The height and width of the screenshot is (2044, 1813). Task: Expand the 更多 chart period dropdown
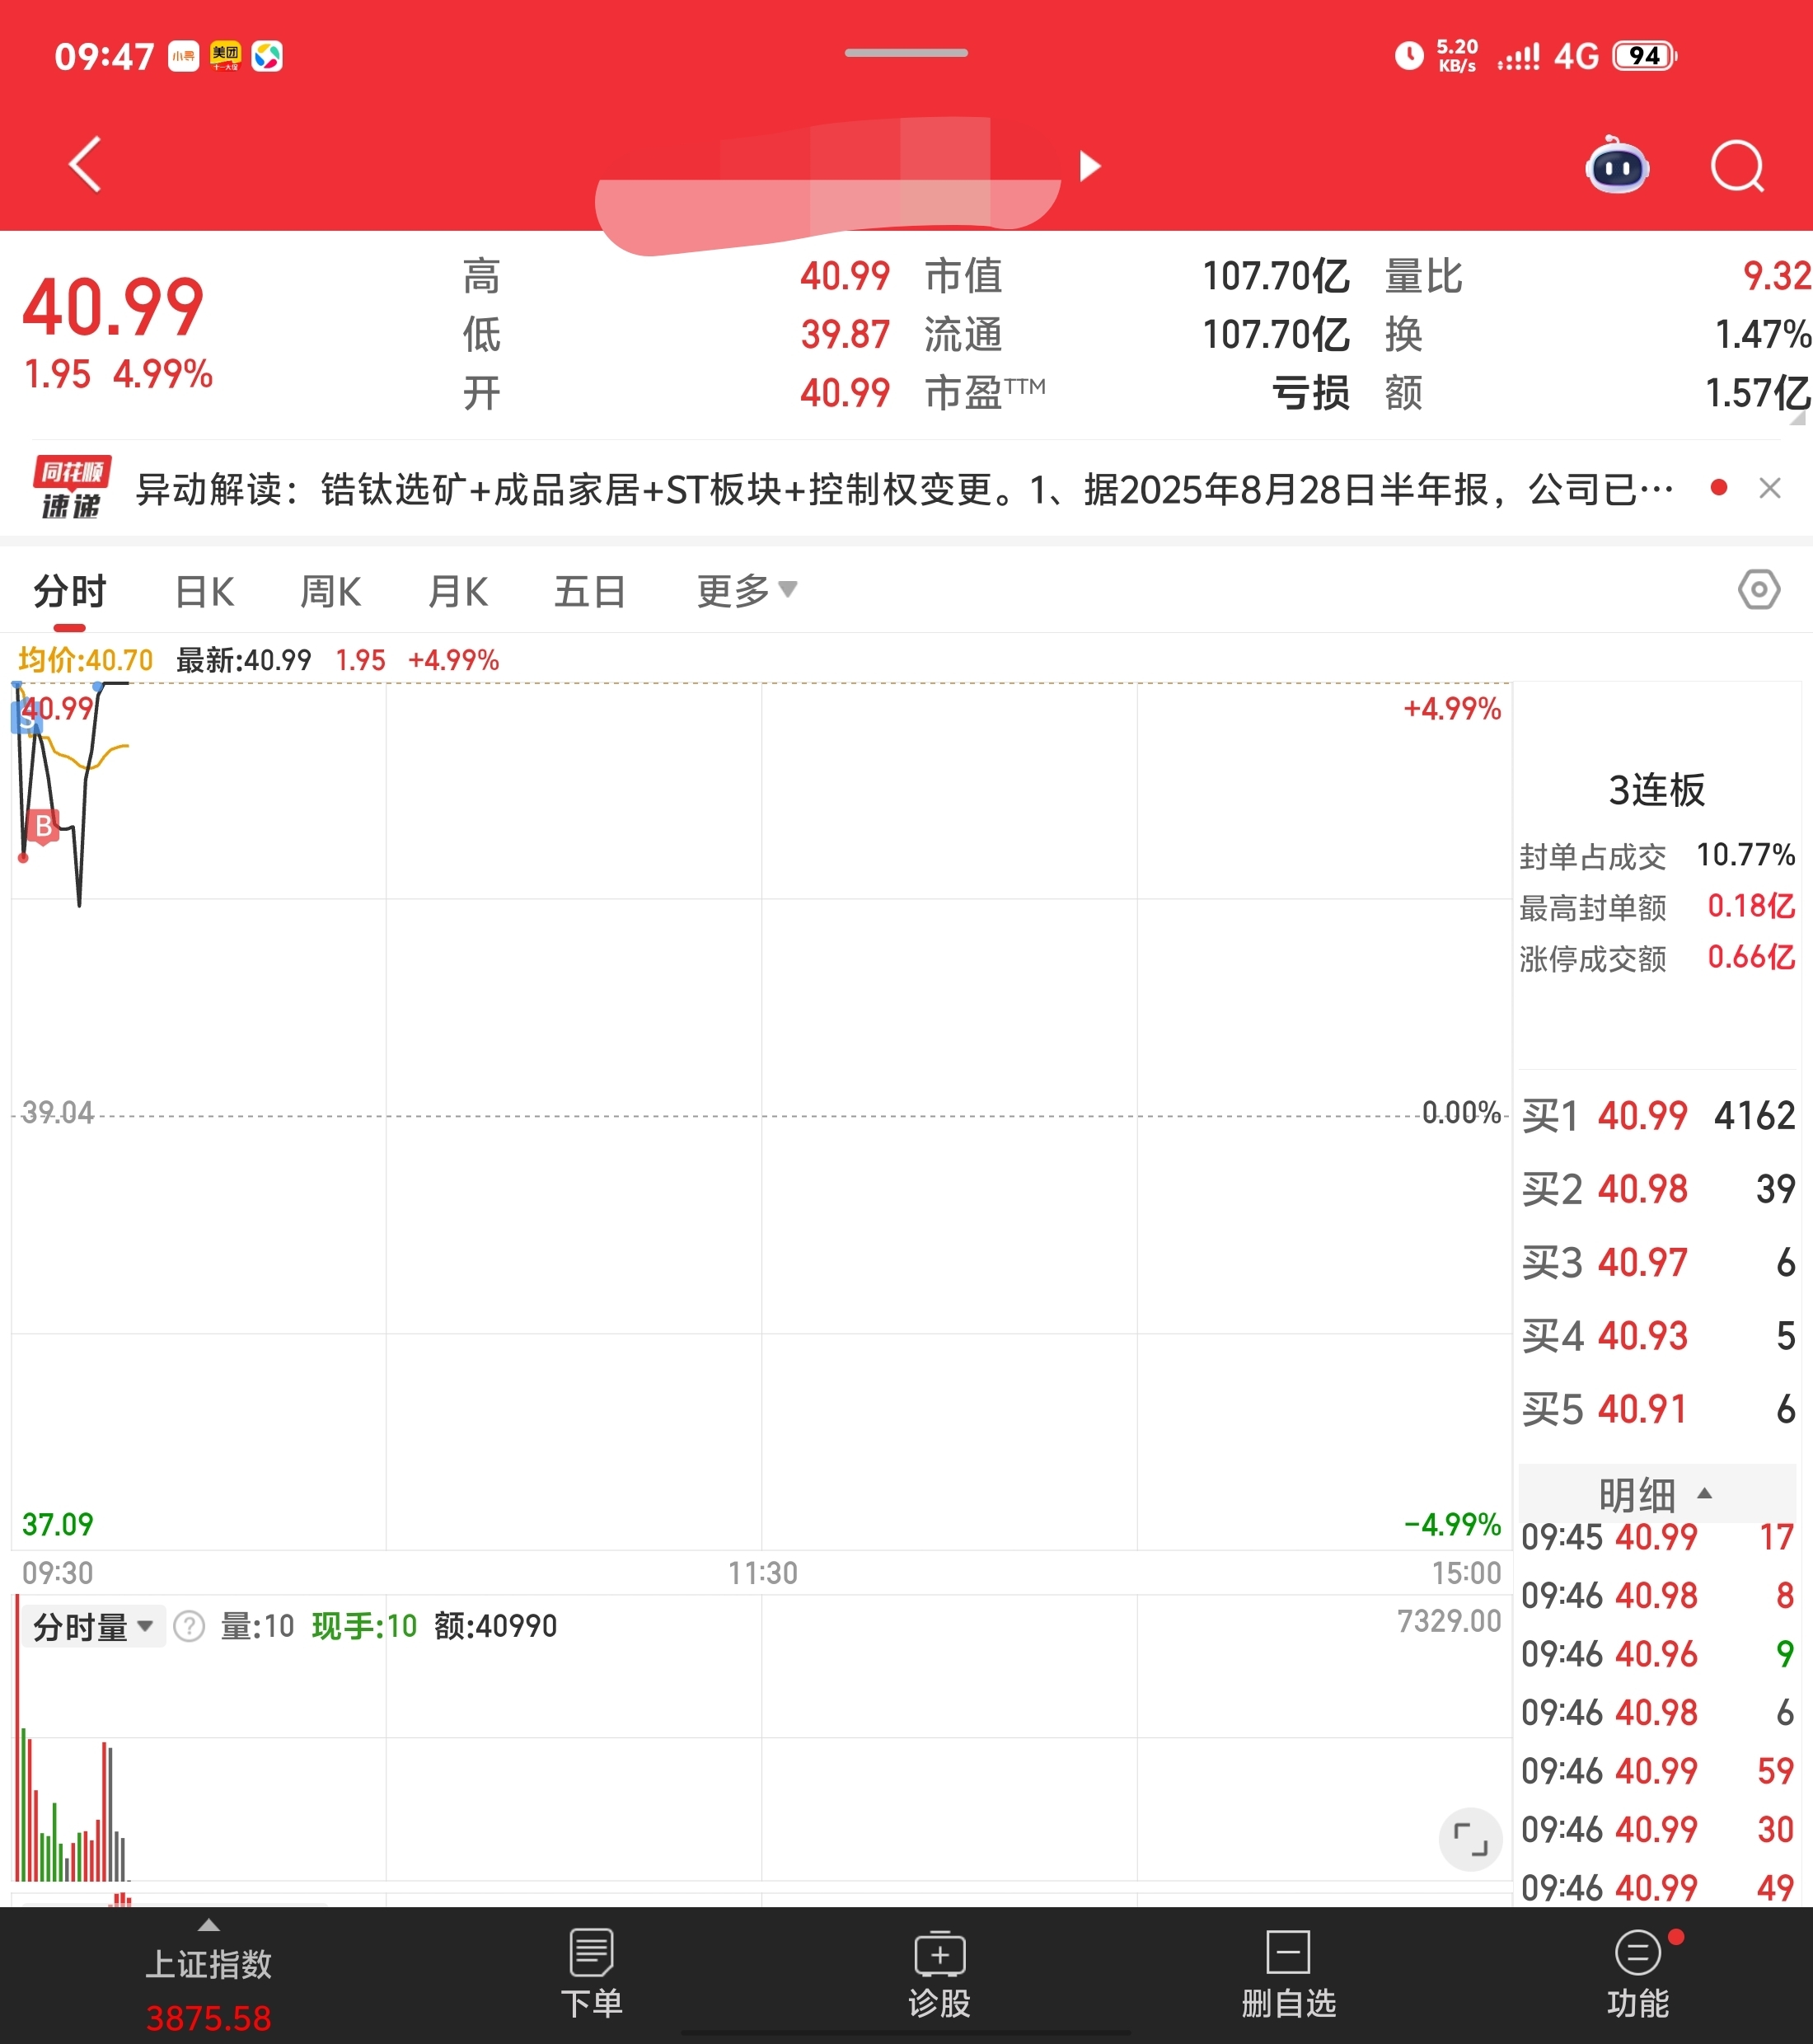pos(746,591)
